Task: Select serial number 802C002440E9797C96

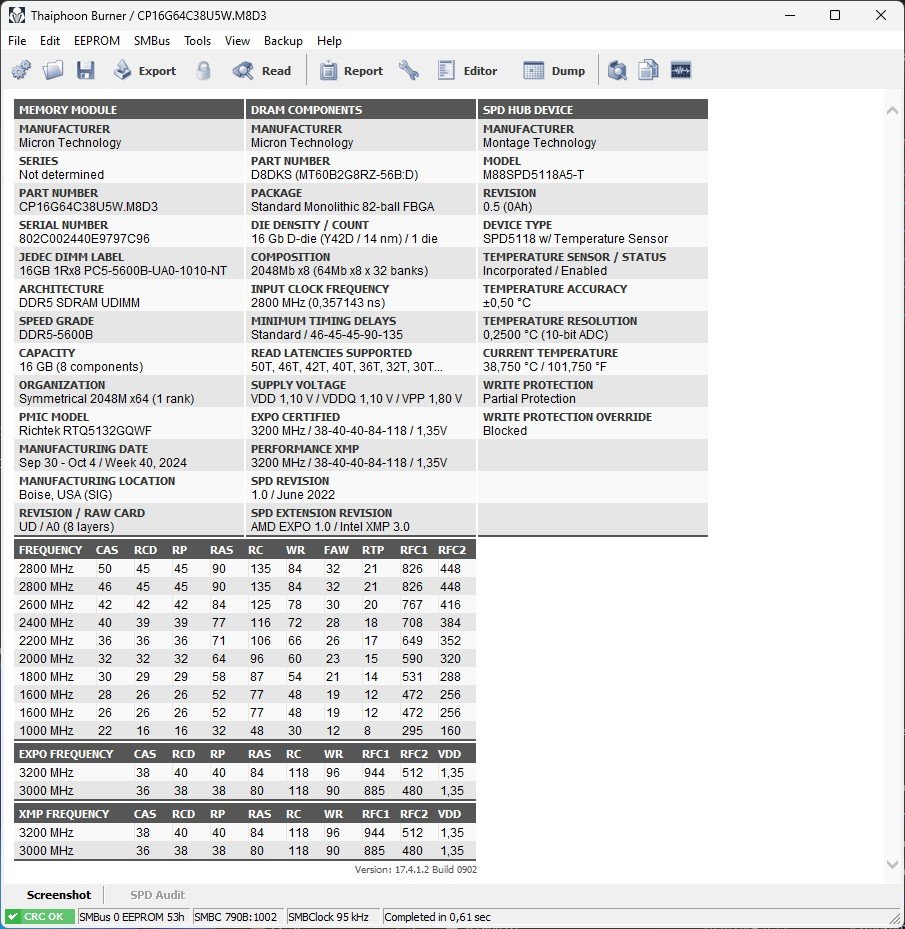Action: point(84,239)
